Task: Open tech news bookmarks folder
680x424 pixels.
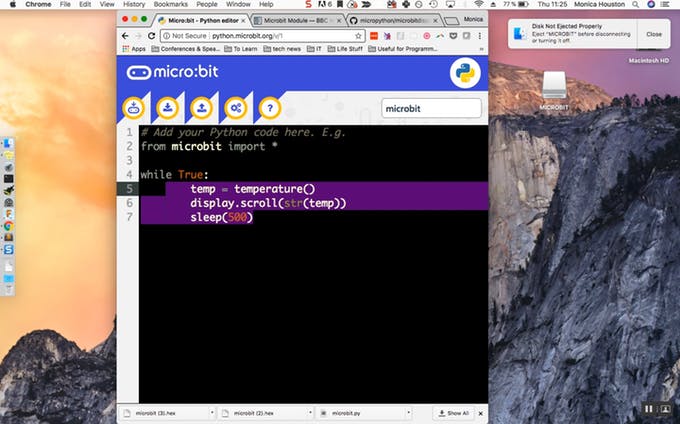Action: tap(282, 49)
